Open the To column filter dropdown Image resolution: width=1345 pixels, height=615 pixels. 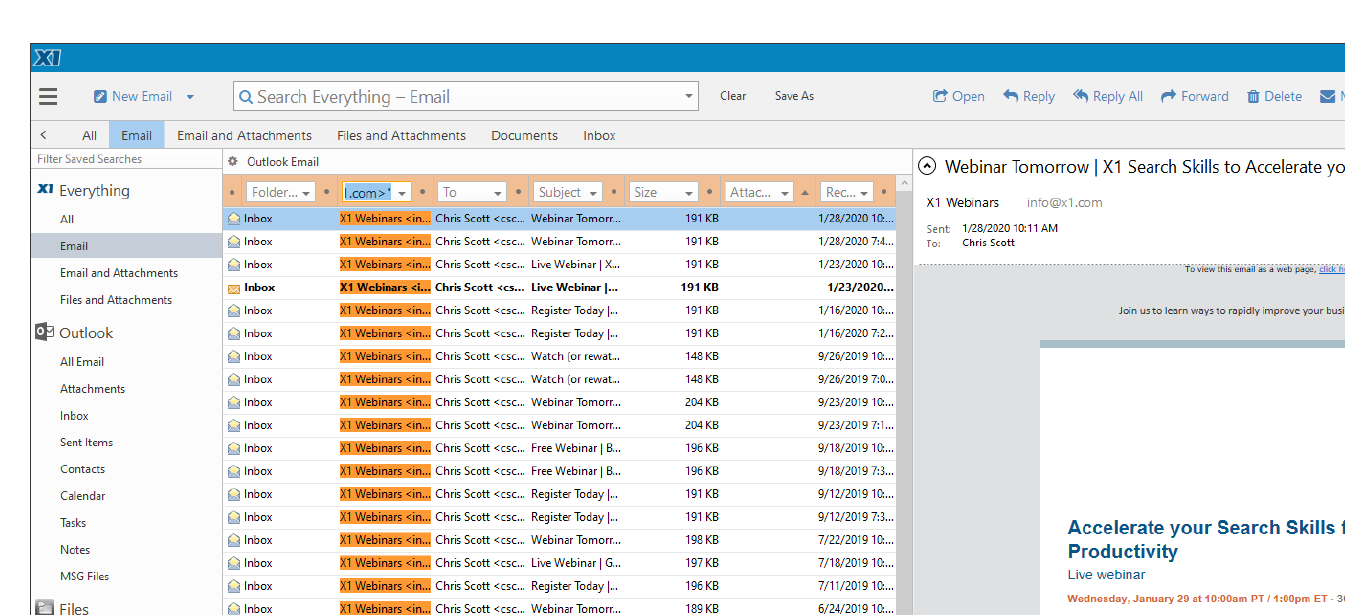point(498,192)
